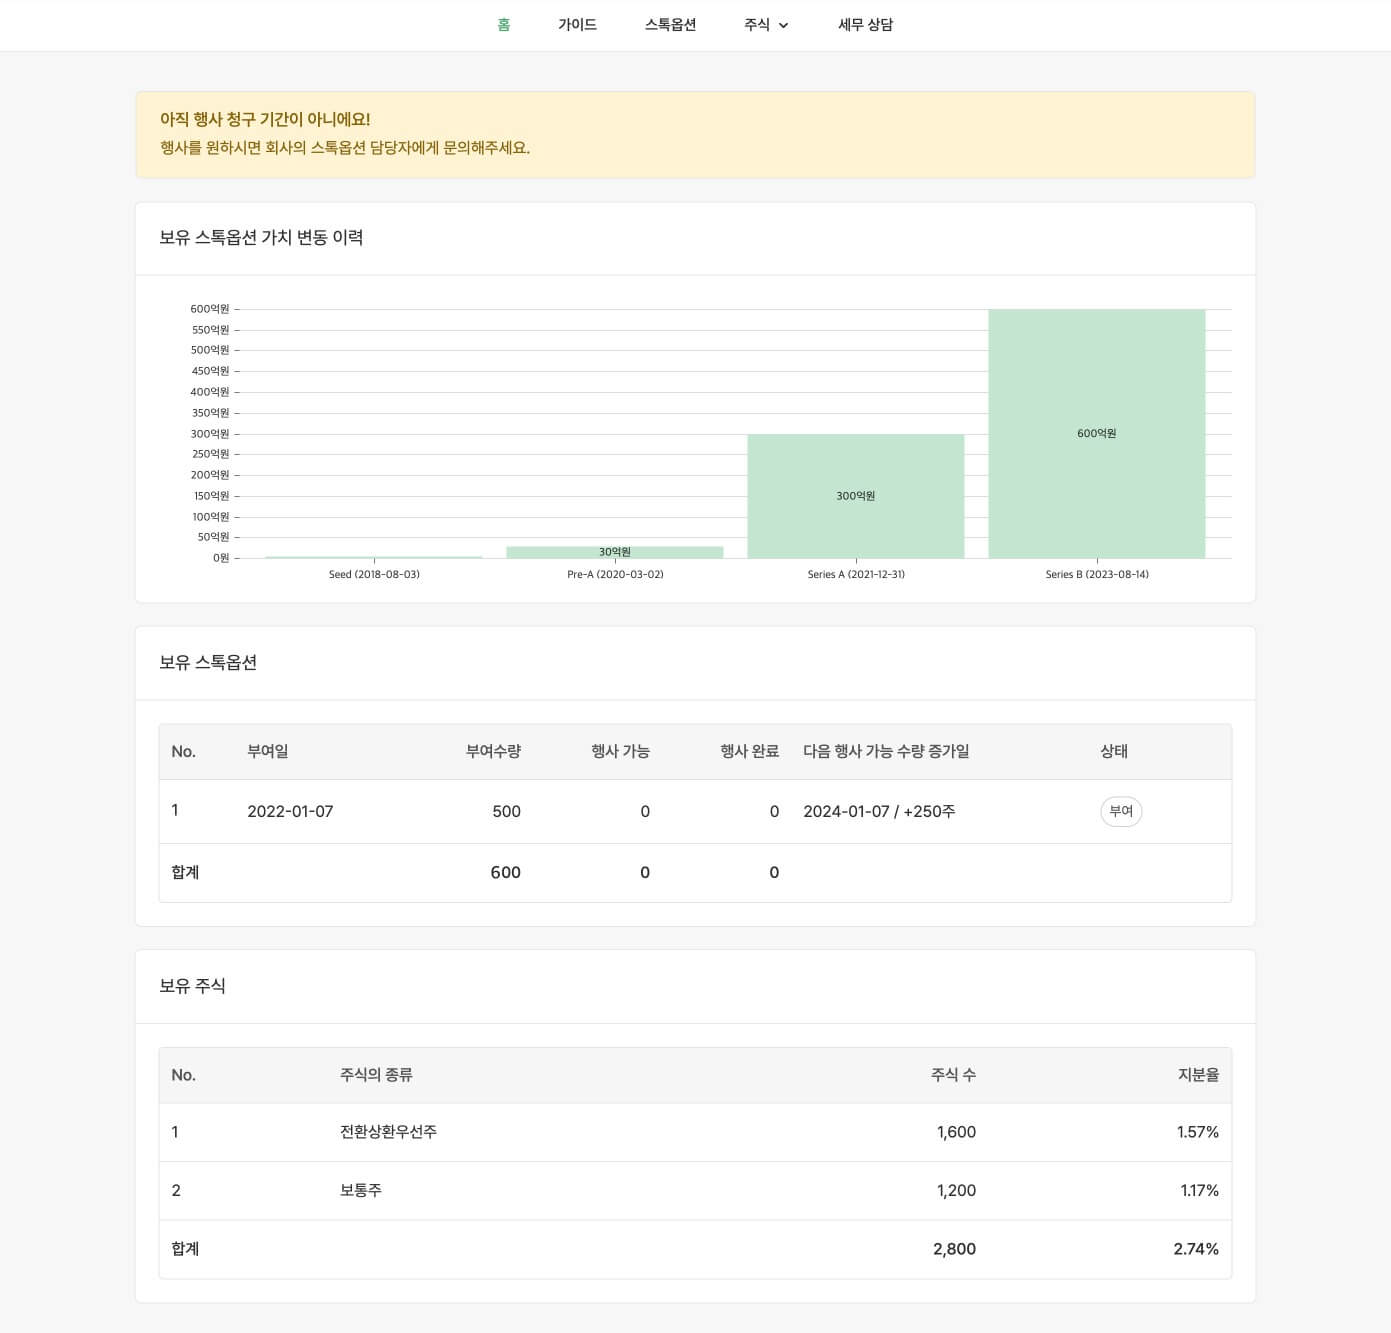The height and width of the screenshot is (1333, 1391).
Task: Click the 보유 스톡옵션 section title
Action: point(206,662)
